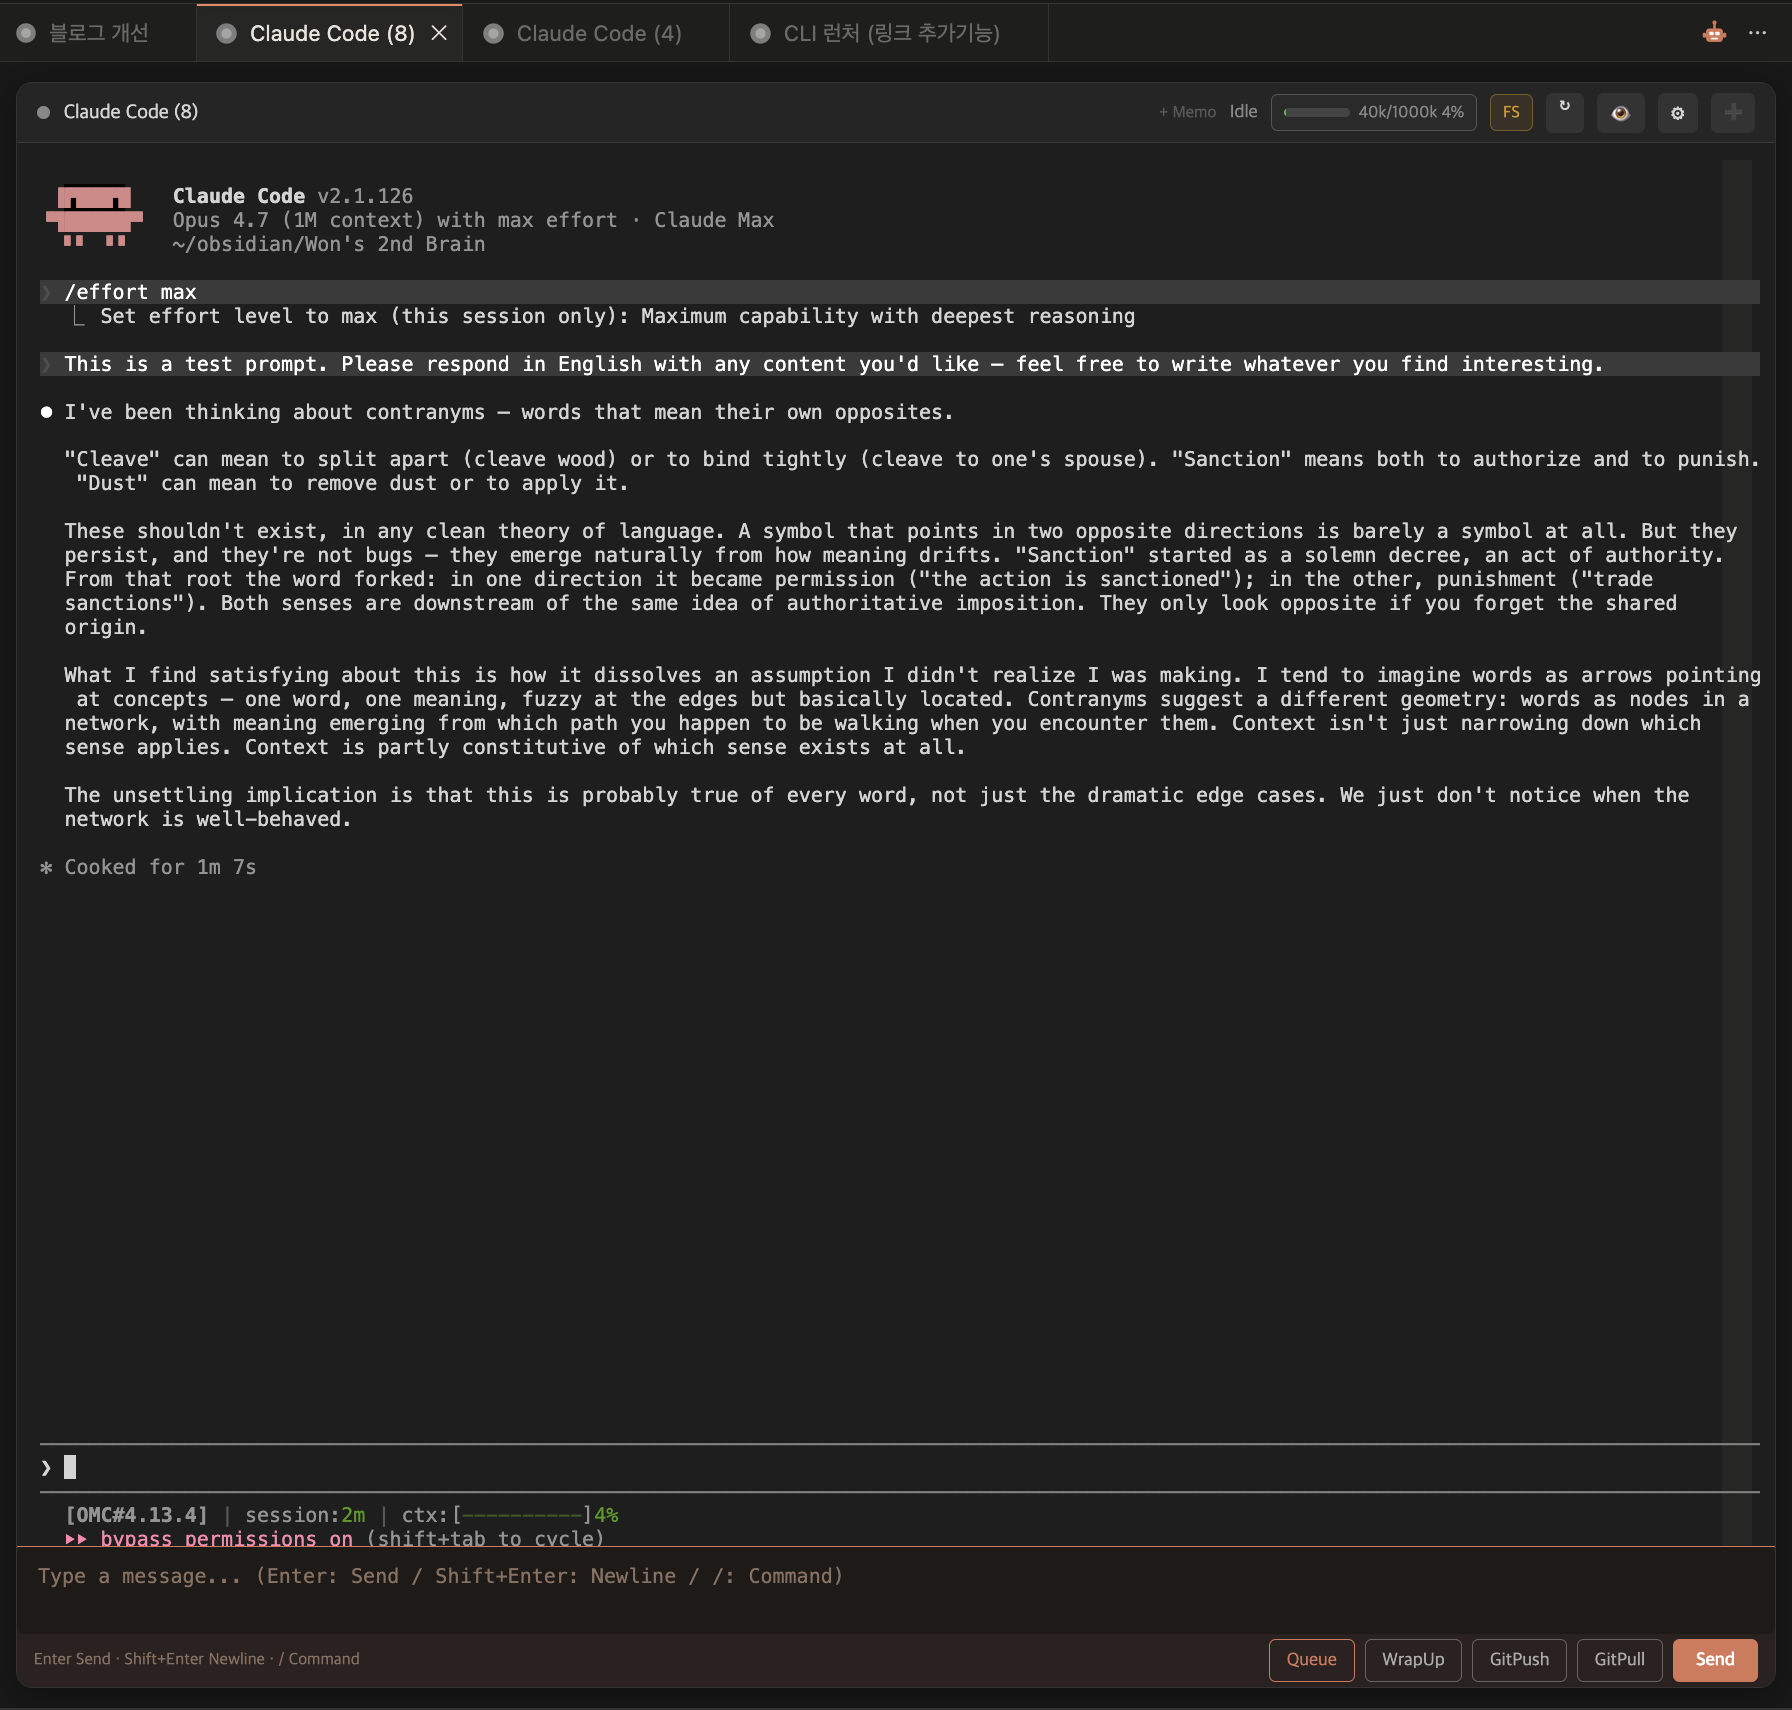This screenshot has height=1710, width=1792.
Task: Open the robot assistant icon in tab bar
Action: [x=1714, y=33]
